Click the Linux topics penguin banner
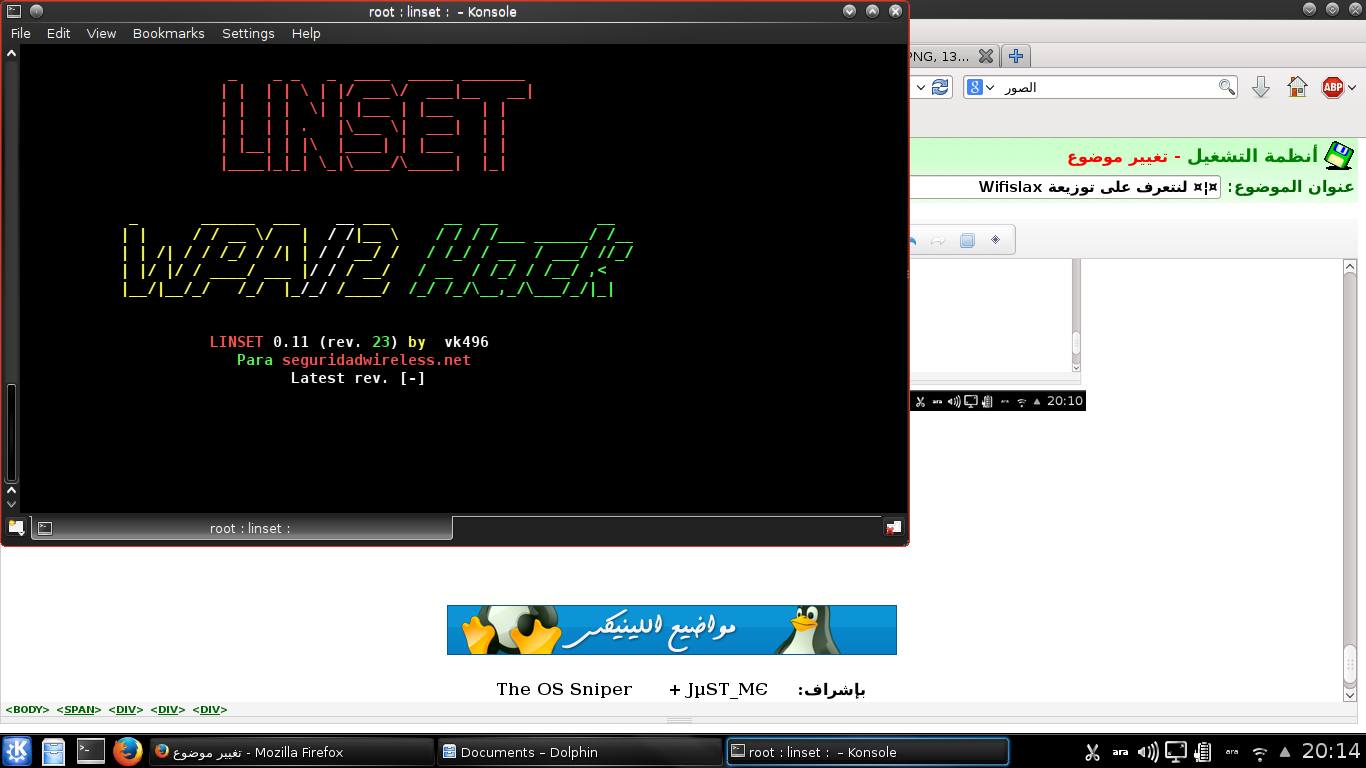 (672, 630)
